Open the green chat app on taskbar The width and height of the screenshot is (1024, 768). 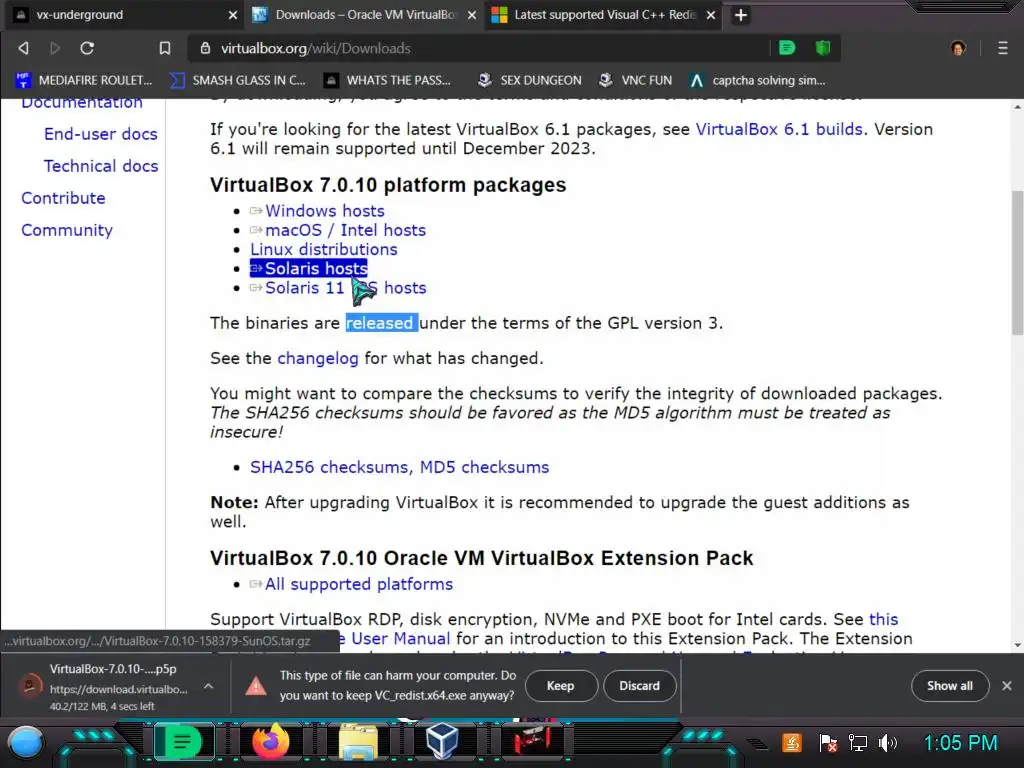click(x=183, y=743)
